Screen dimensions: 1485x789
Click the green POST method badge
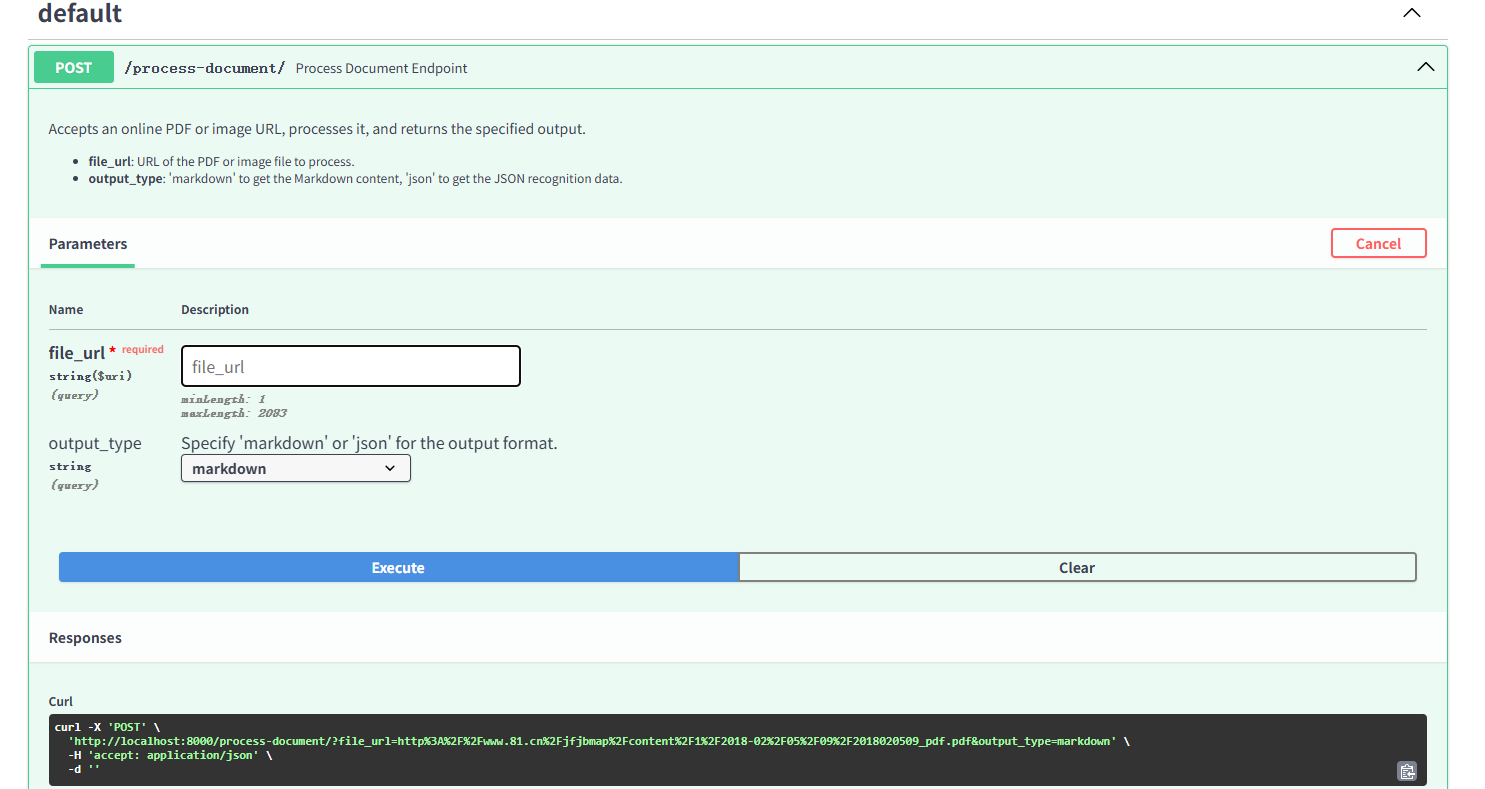pyautogui.click(x=74, y=67)
